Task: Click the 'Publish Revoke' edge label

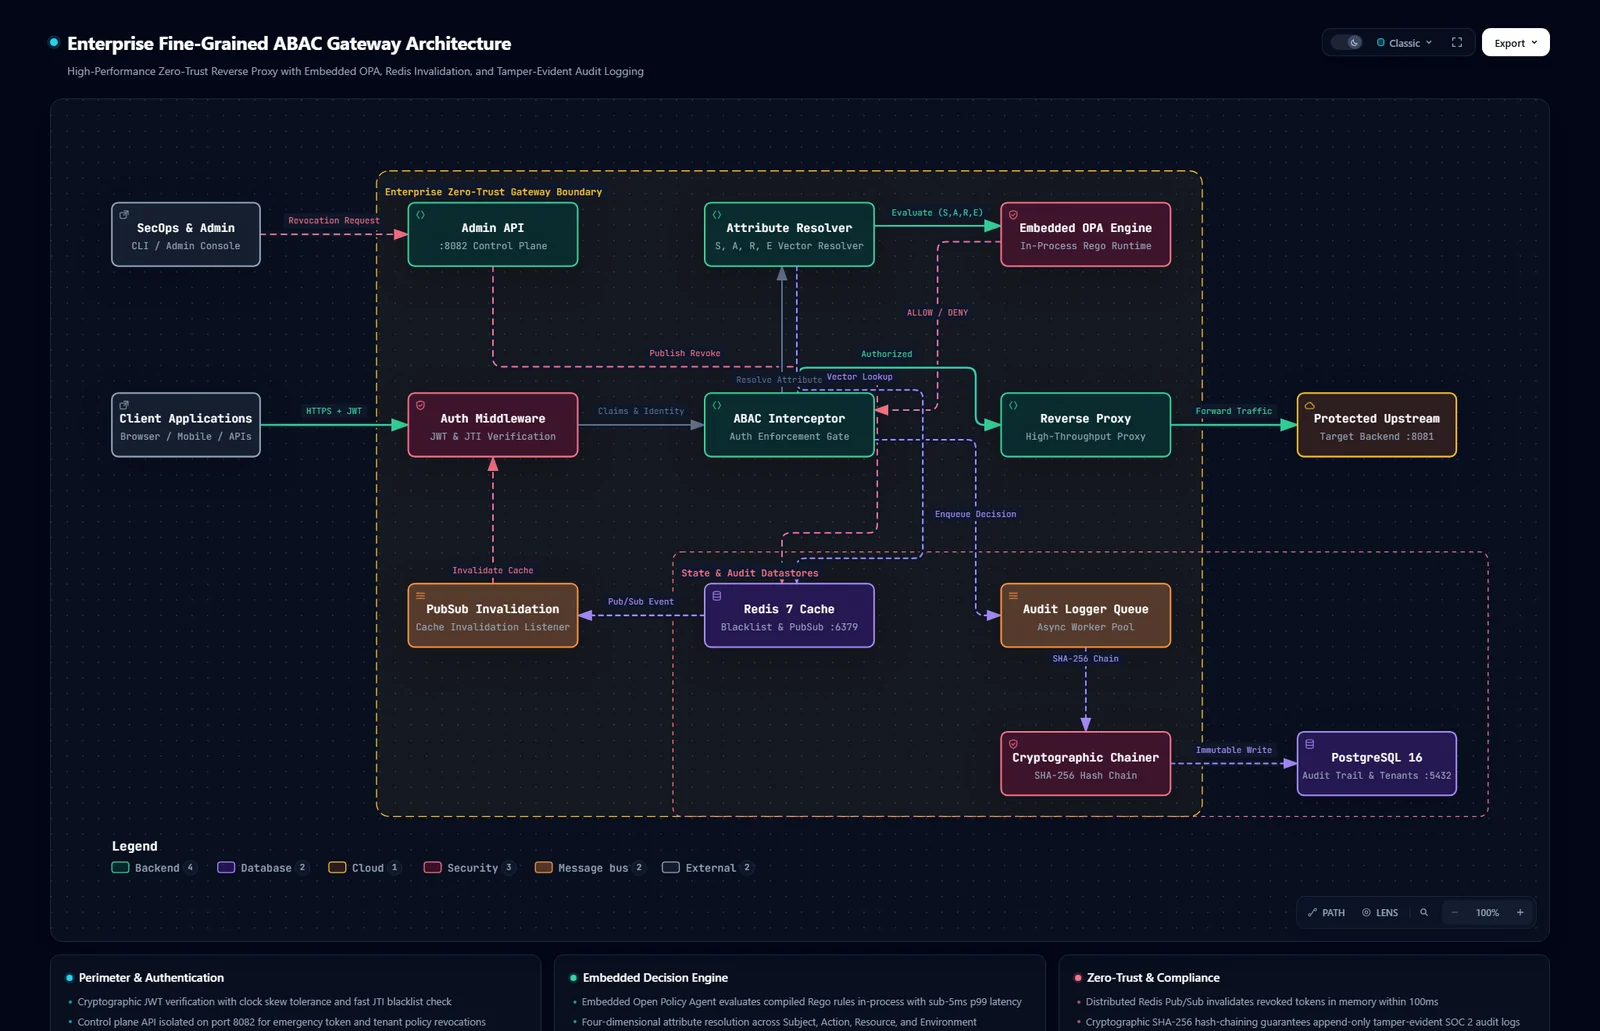Action: [684, 353]
